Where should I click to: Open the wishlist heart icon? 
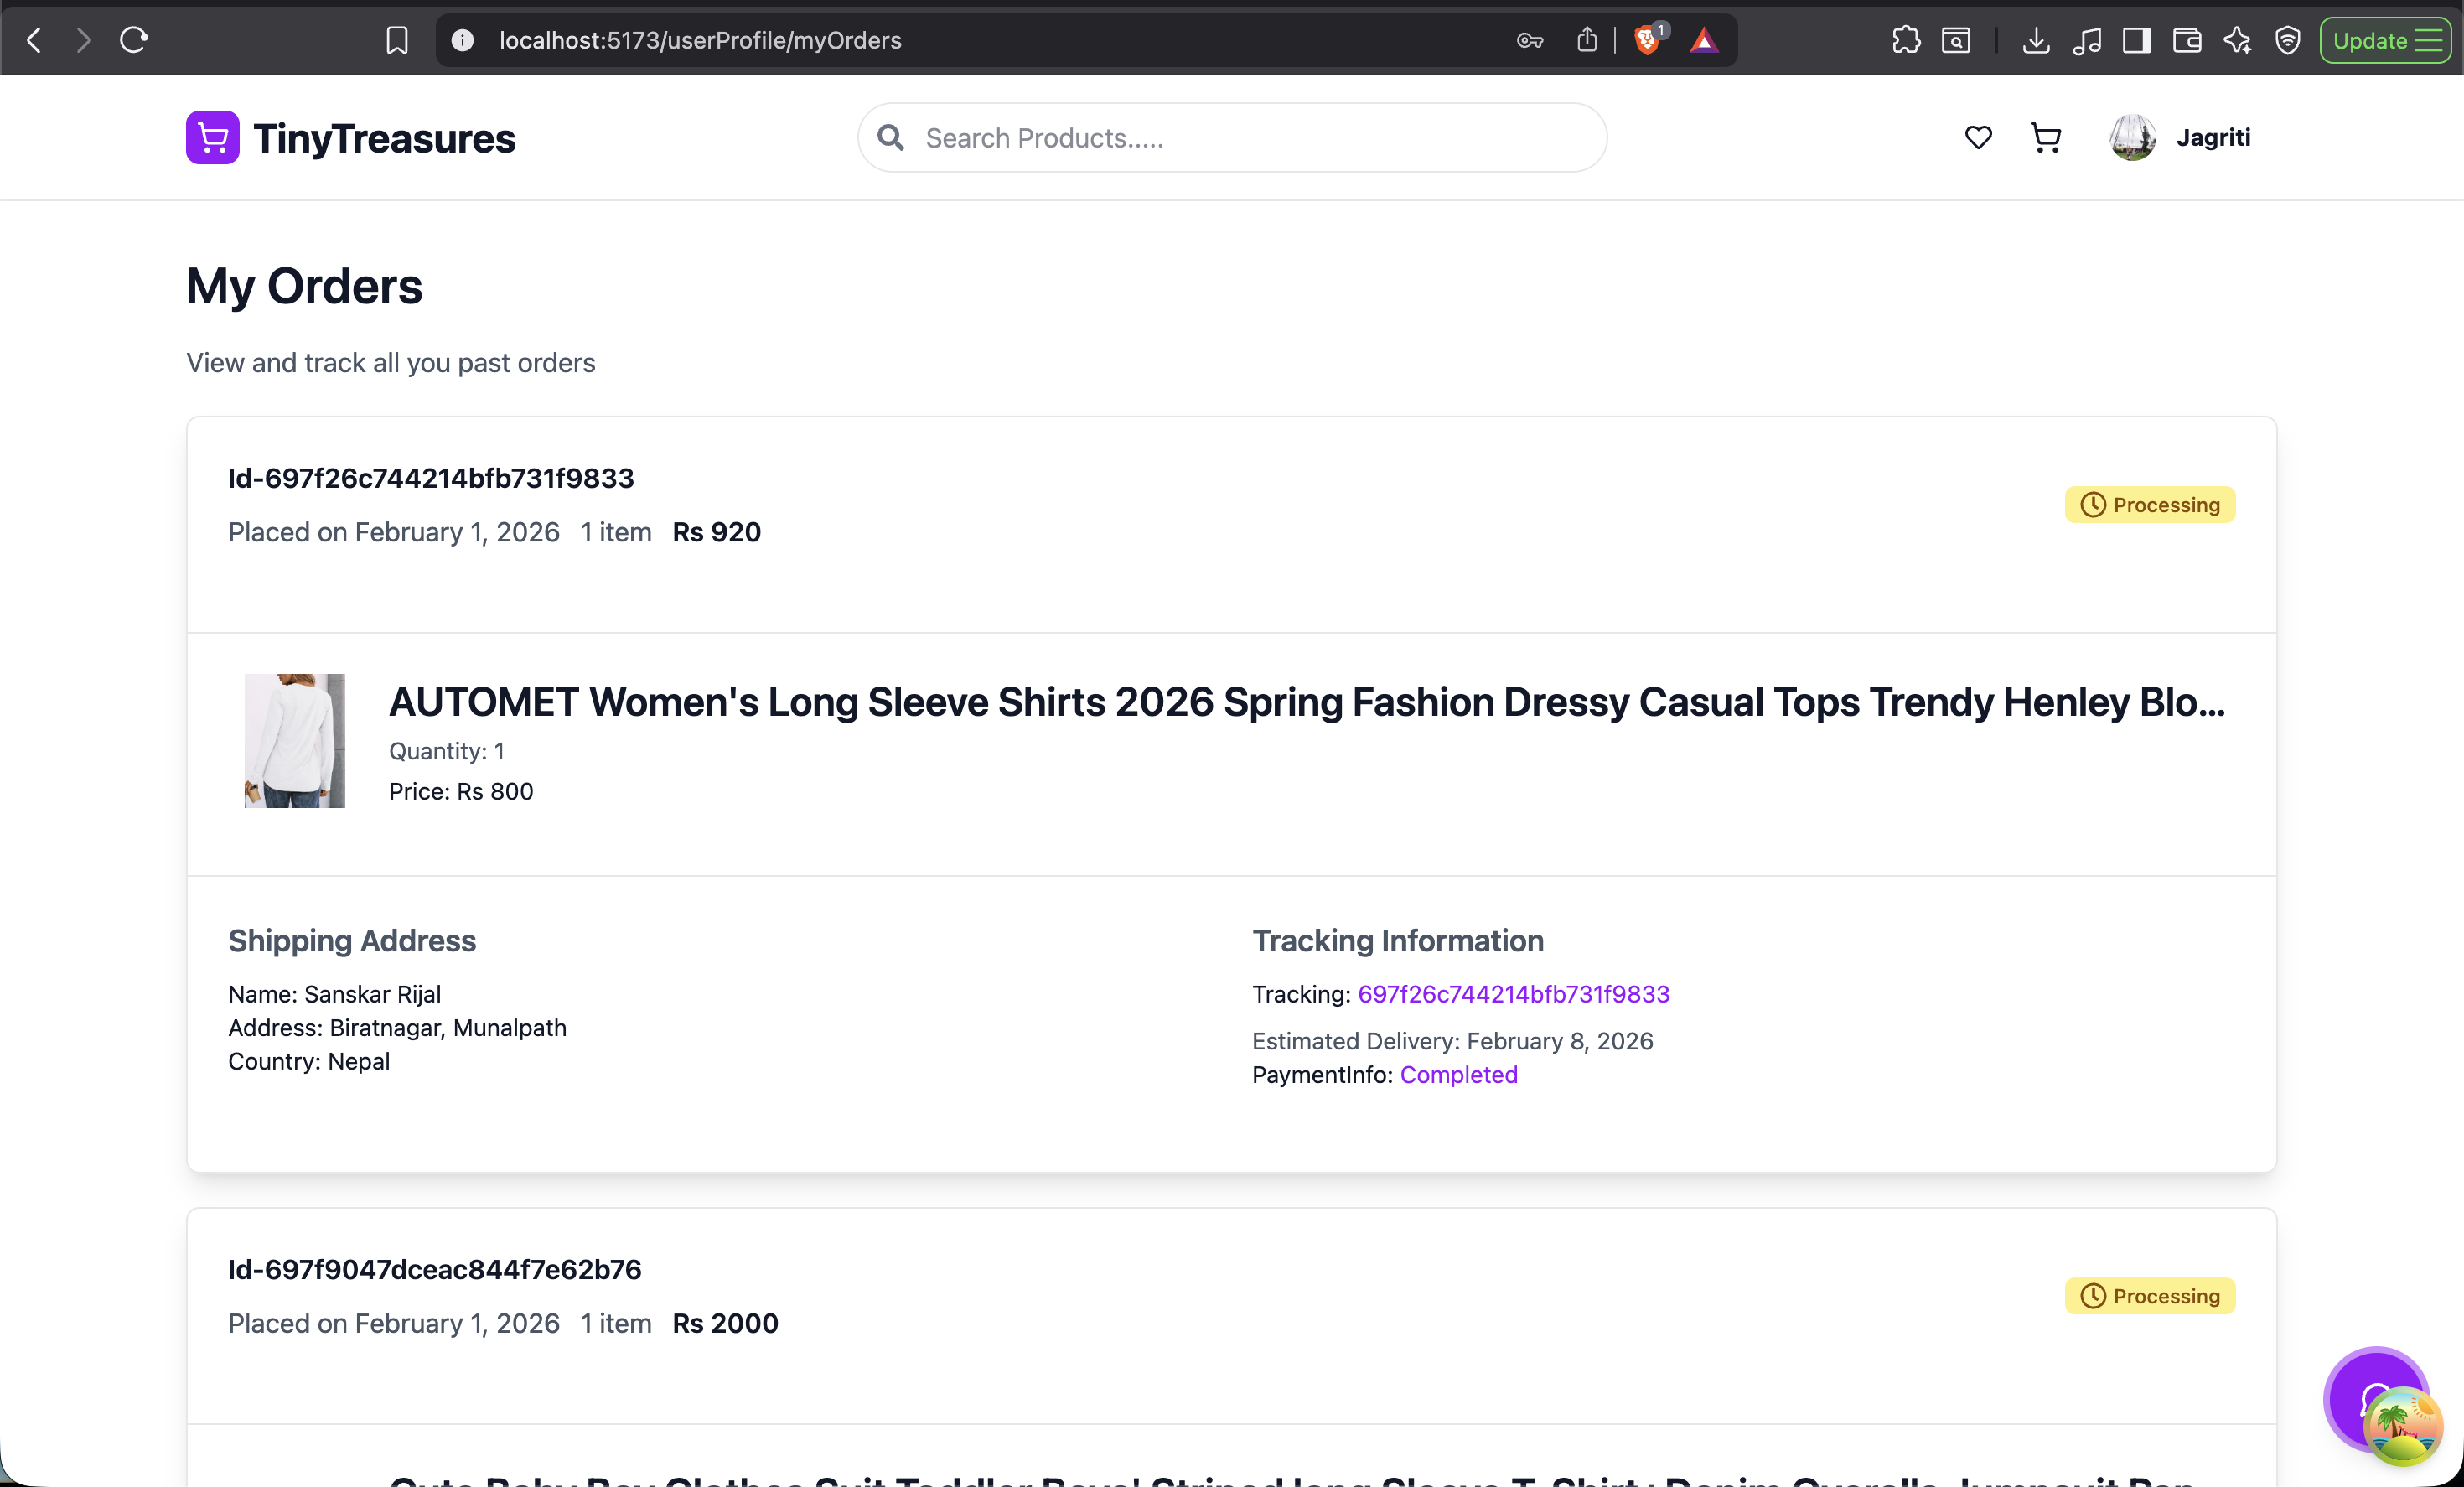(x=1978, y=137)
